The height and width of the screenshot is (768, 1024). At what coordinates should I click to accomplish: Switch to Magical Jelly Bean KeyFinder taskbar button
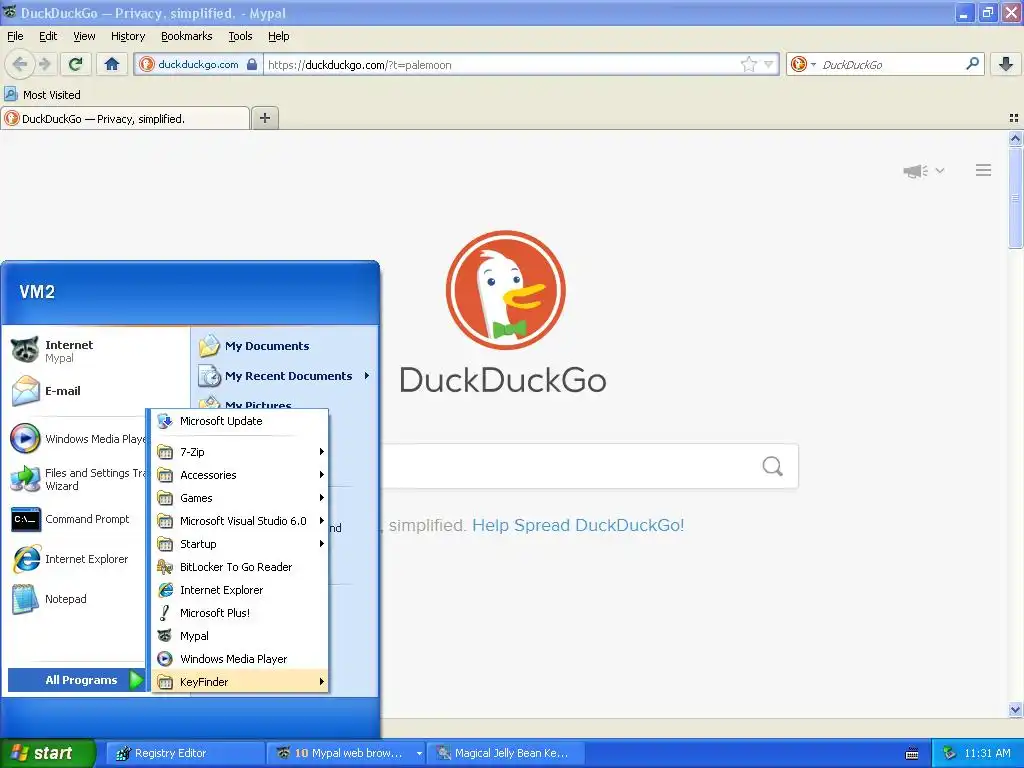[x=507, y=753]
